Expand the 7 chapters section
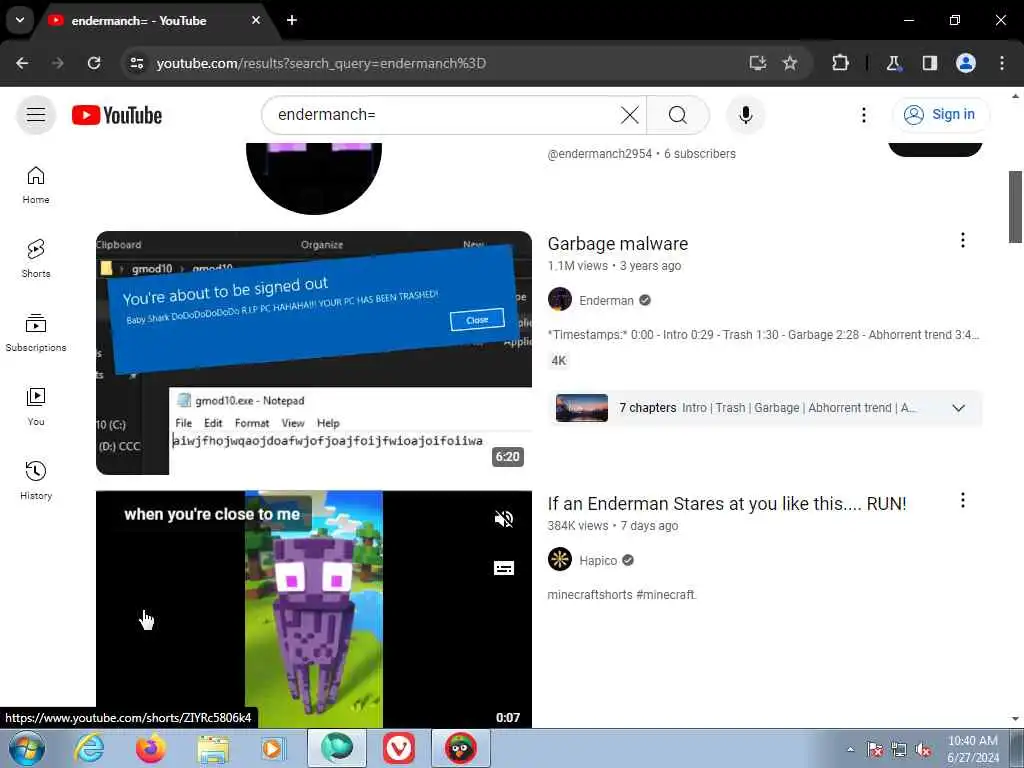Viewport: 1024px width, 768px height. click(958, 408)
